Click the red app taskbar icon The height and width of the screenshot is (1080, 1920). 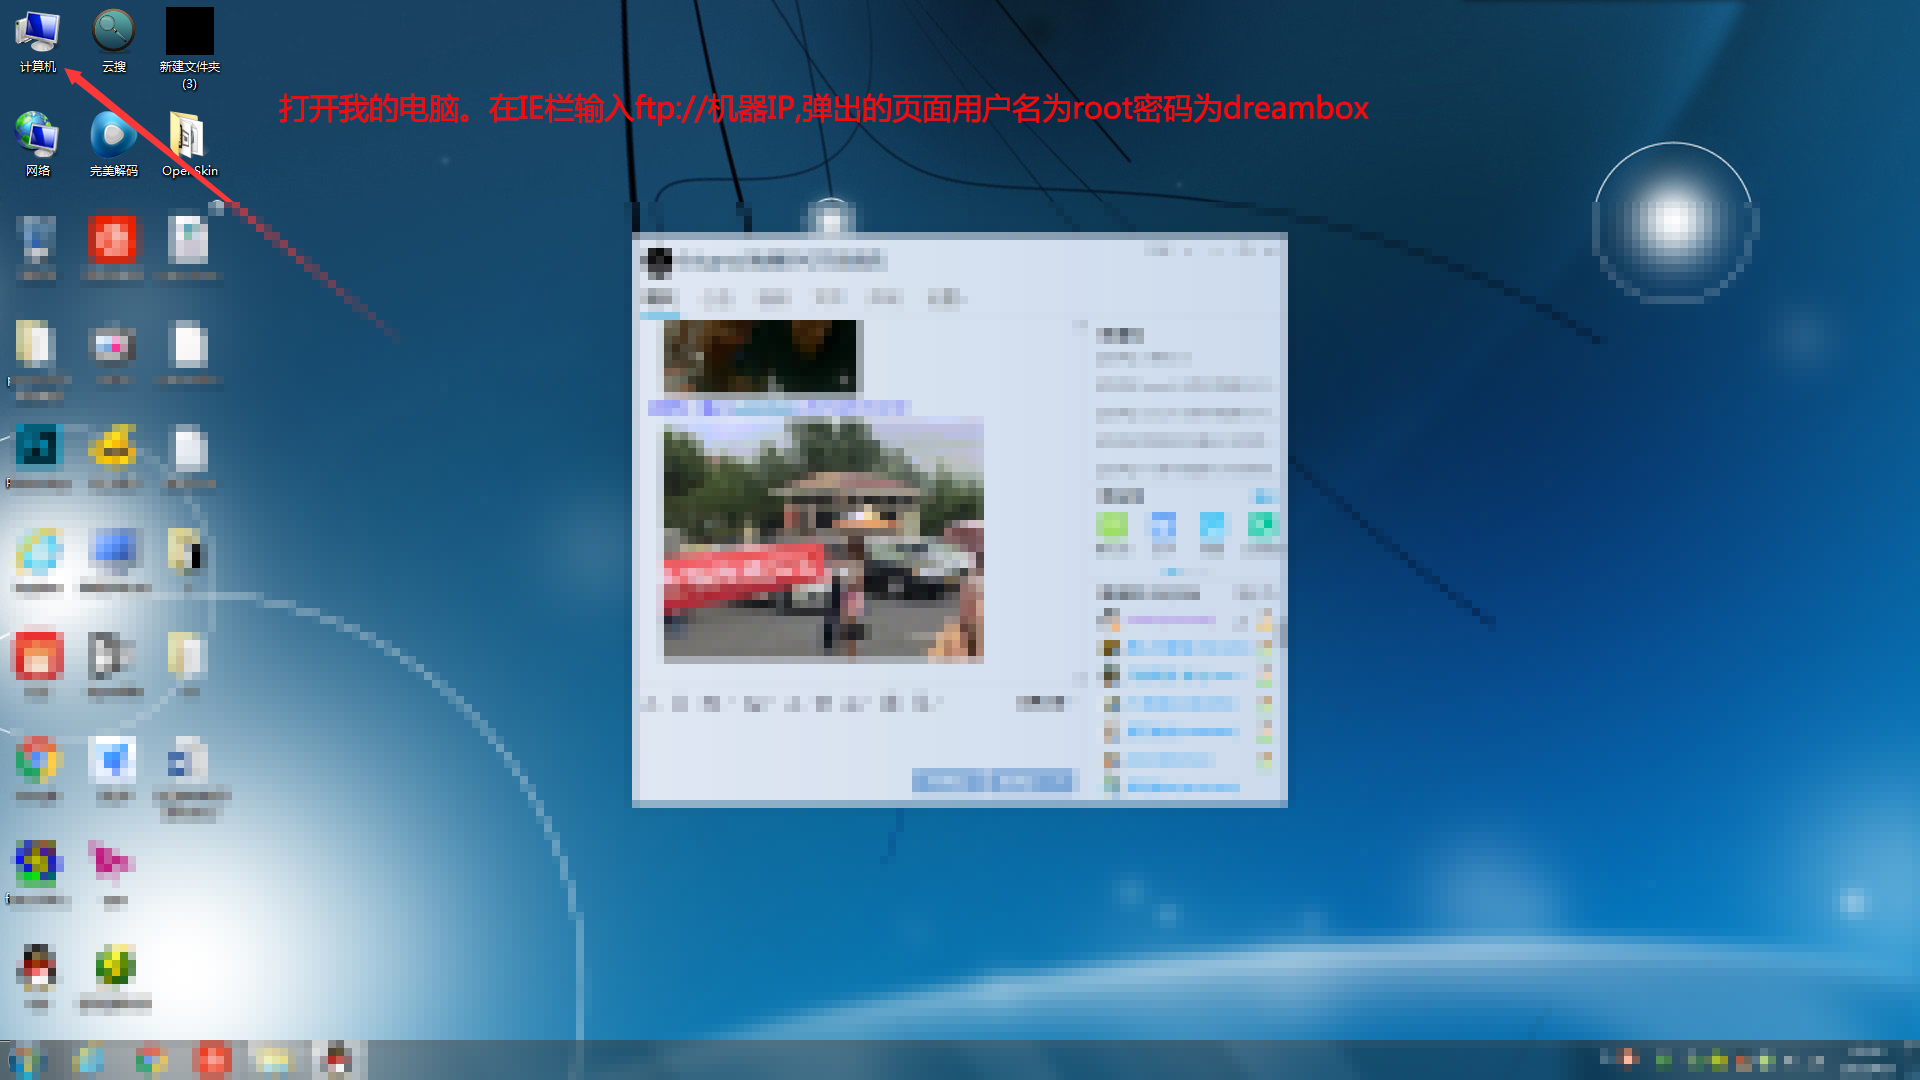[212, 1060]
